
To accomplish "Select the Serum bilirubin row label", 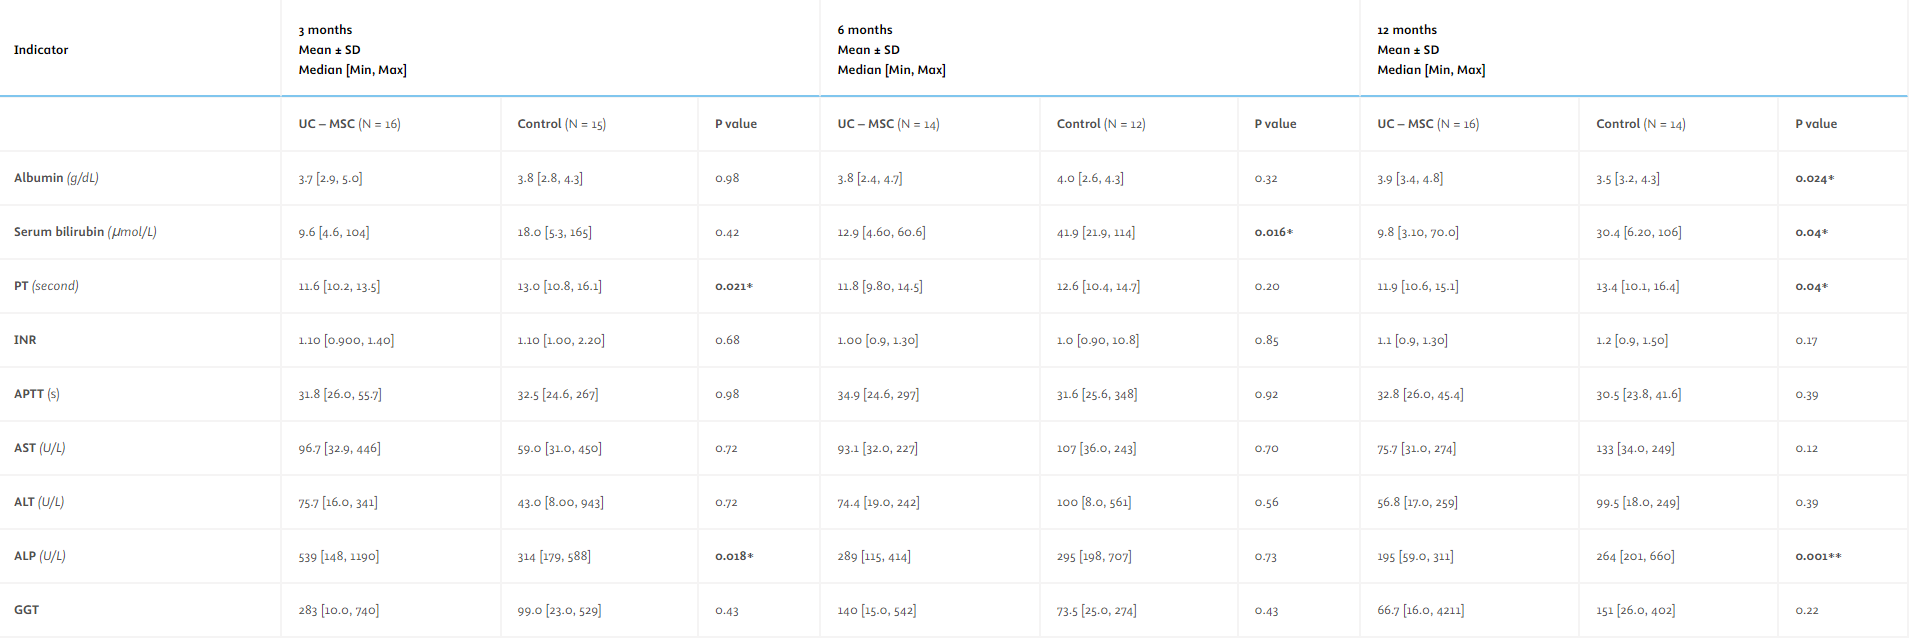I will [85, 232].
